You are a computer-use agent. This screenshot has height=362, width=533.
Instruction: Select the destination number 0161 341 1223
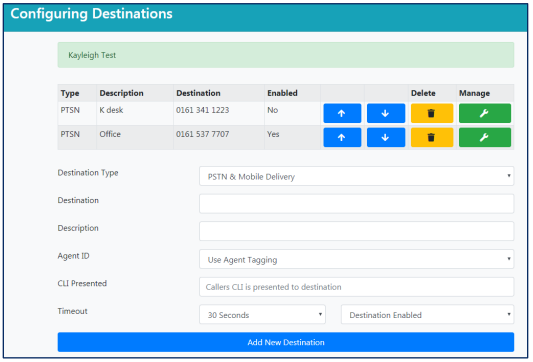pyautogui.click(x=203, y=110)
